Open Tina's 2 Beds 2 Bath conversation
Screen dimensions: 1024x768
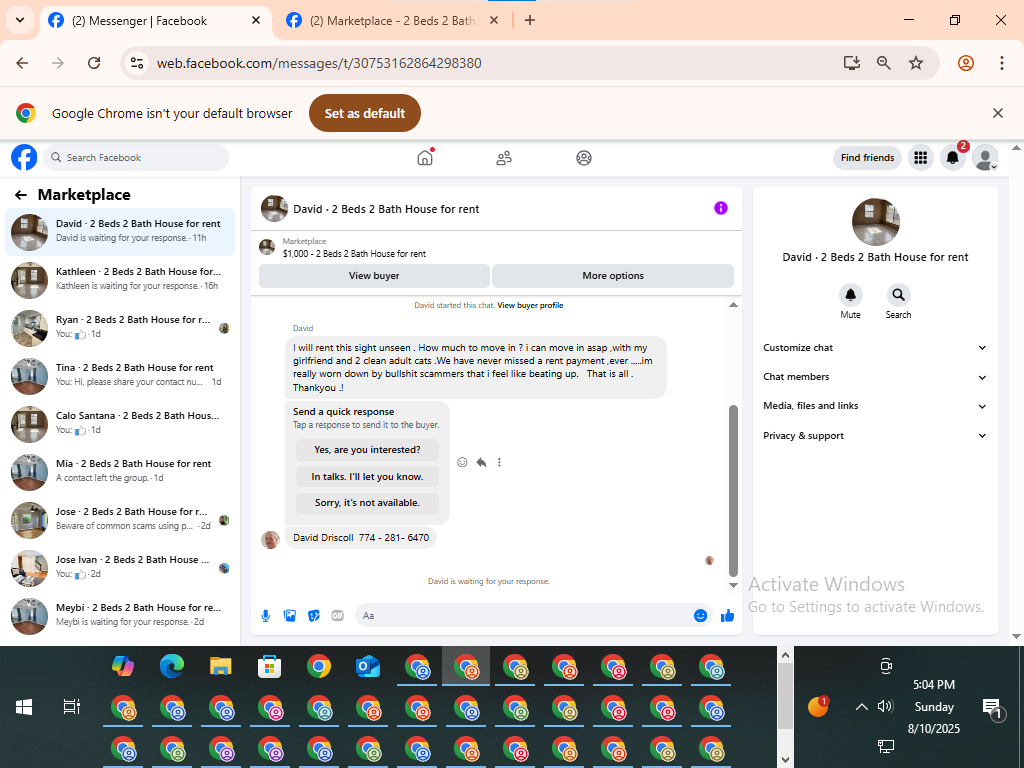(x=120, y=376)
